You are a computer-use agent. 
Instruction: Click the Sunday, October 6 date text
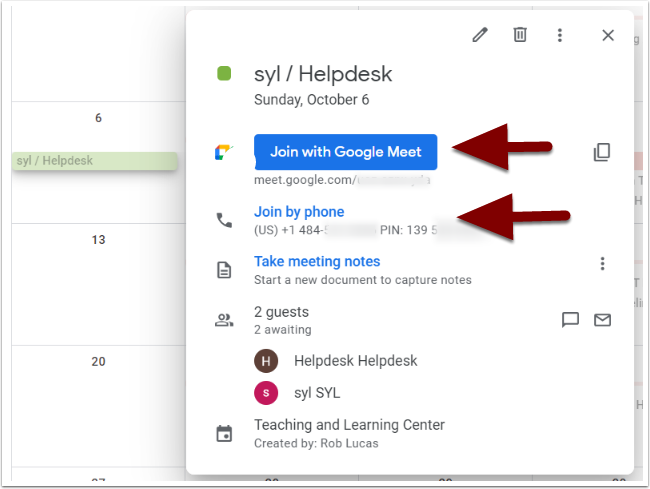coord(311,100)
